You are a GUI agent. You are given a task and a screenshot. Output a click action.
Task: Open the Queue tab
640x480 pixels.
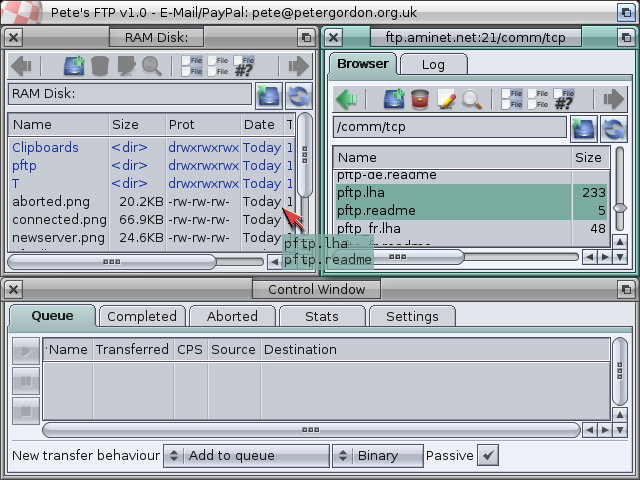52,316
